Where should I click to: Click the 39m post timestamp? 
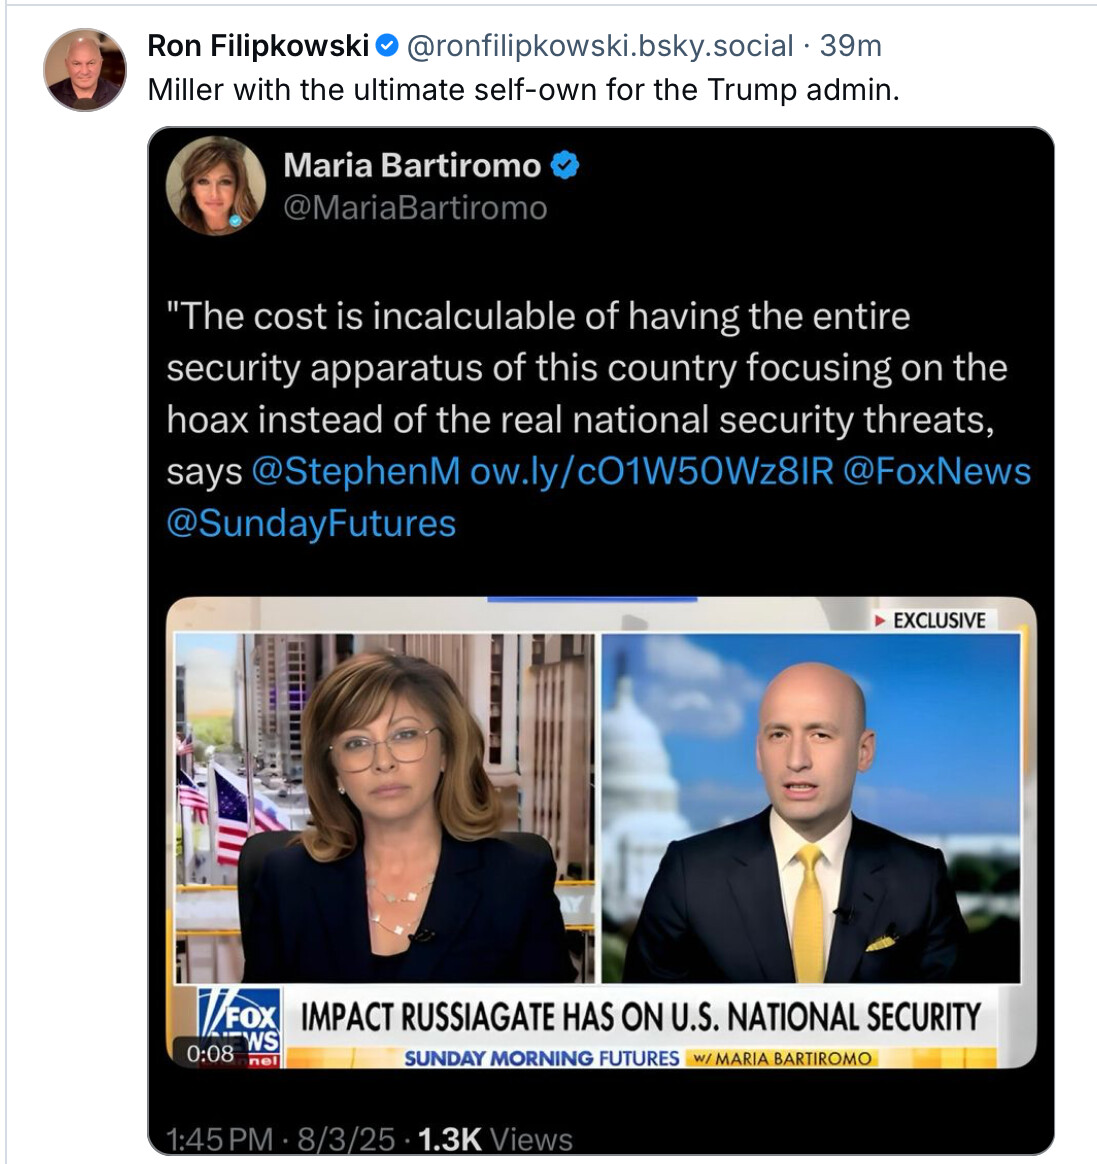(851, 45)
